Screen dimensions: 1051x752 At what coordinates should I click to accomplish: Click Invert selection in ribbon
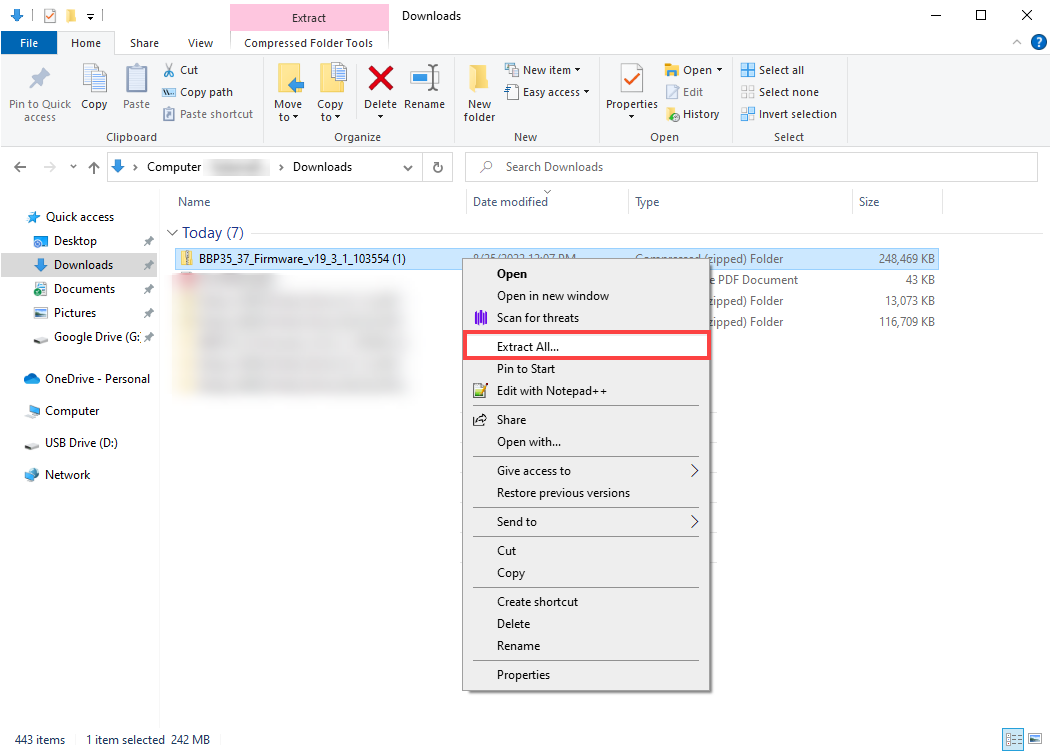[788, 114]
